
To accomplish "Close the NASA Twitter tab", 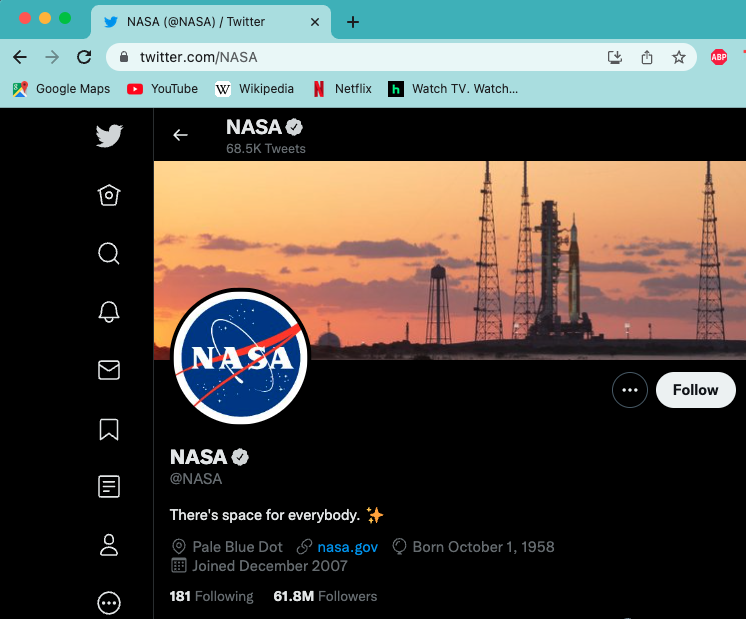I will coord(314,22).
